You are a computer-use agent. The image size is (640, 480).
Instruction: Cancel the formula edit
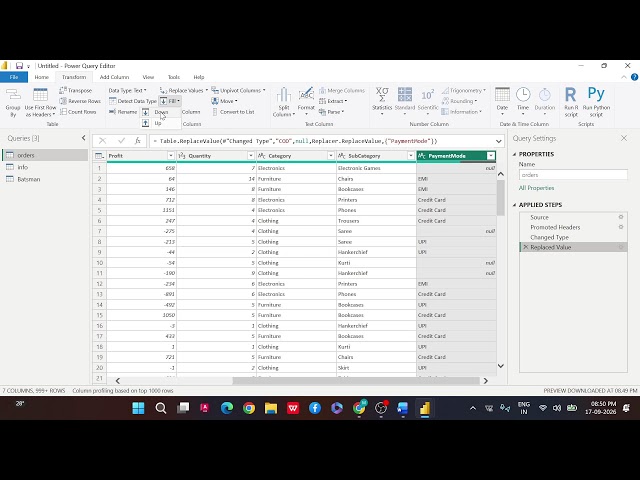pyautogui.click(x=102, y=141)
